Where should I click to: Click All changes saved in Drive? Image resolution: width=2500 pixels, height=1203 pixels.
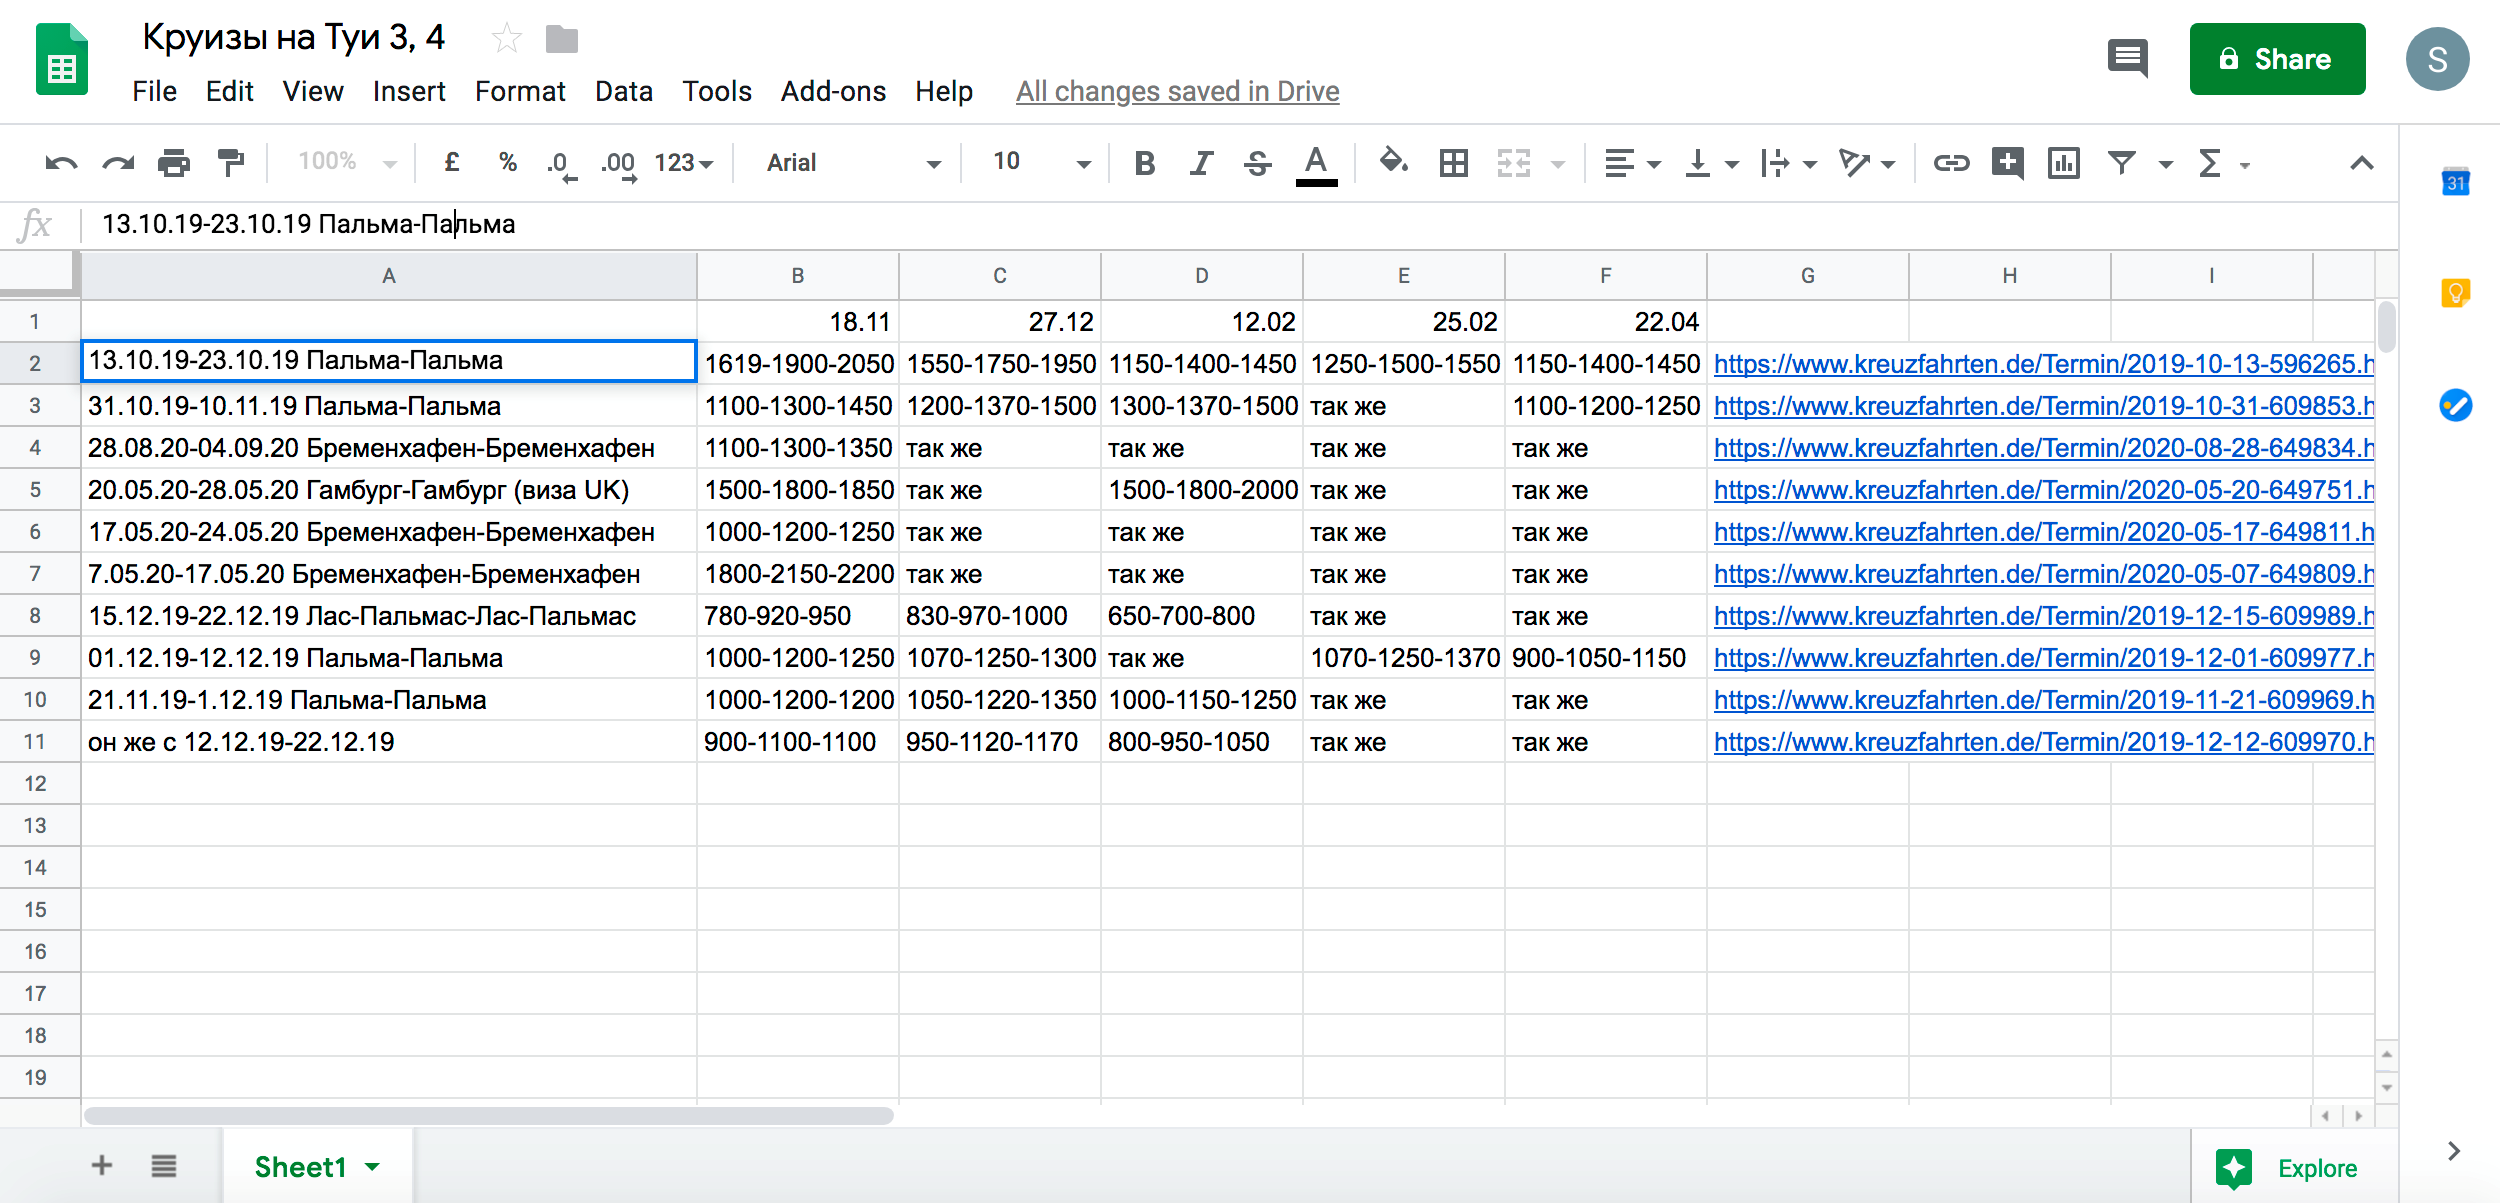coord(1177,91)
